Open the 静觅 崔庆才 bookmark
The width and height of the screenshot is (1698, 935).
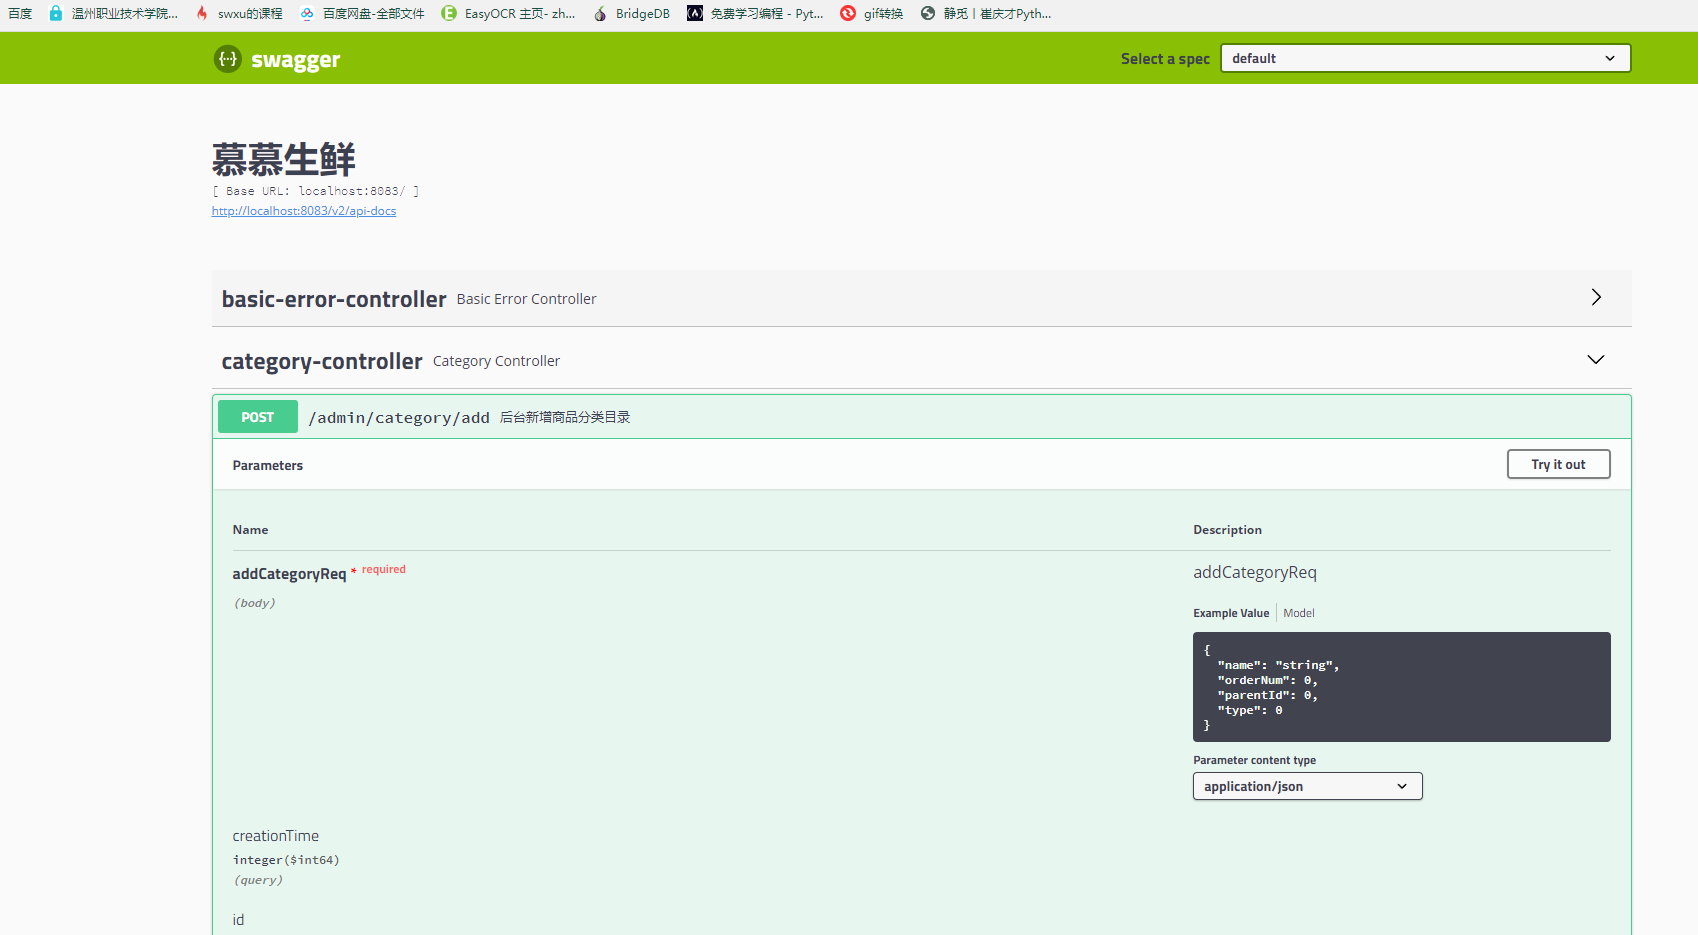986,13
